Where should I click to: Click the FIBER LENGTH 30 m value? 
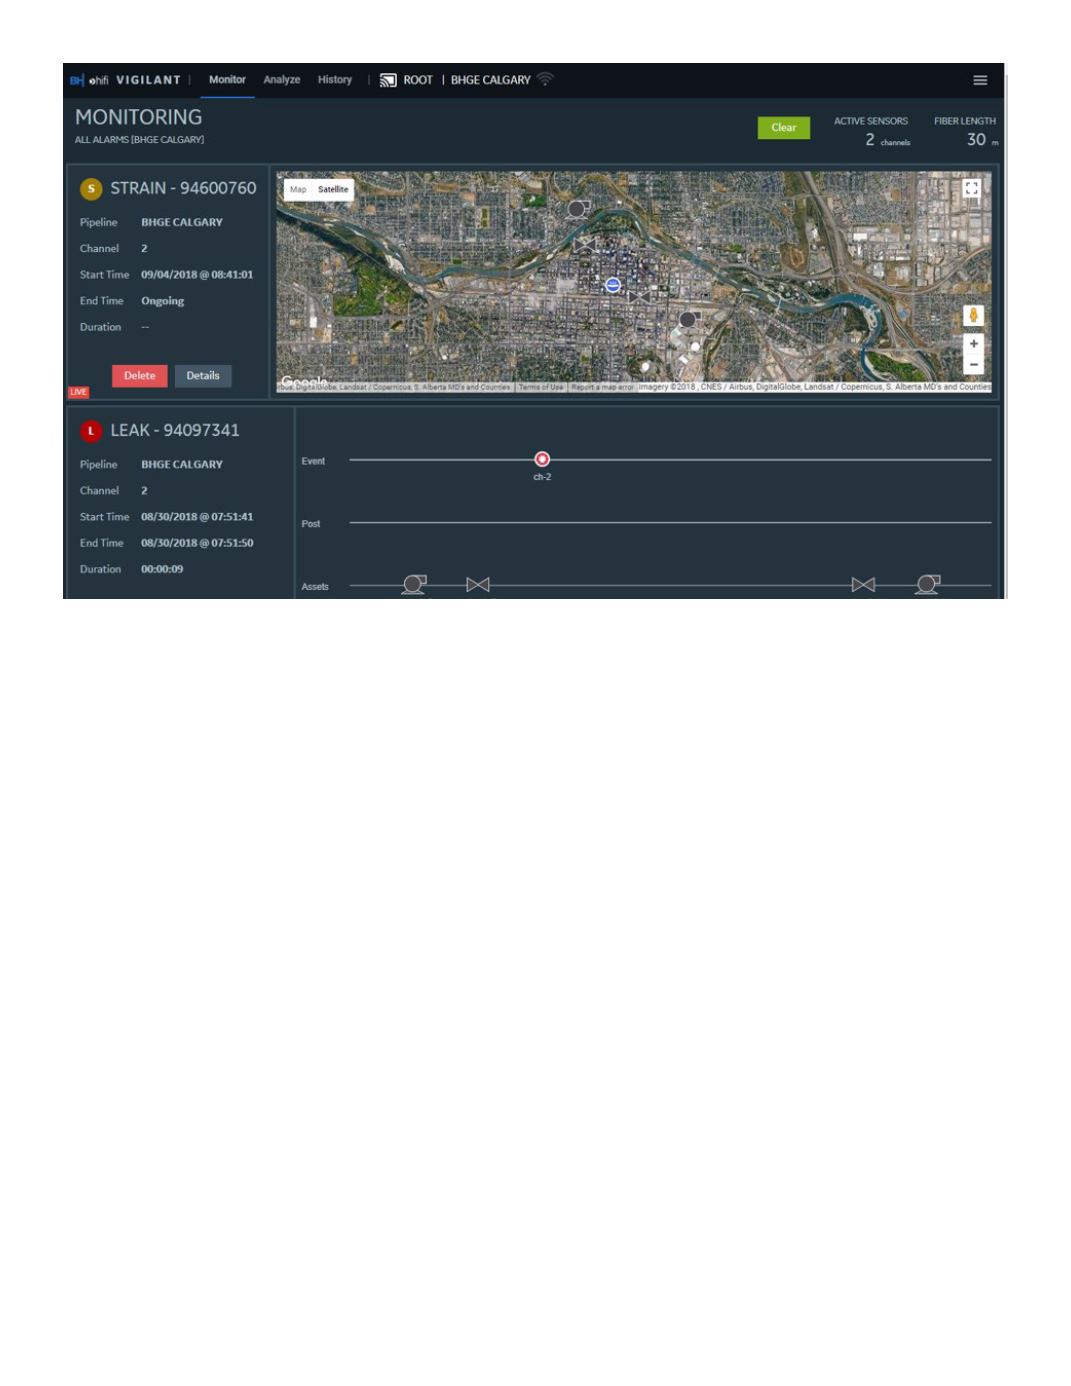[x=982, y=140]
